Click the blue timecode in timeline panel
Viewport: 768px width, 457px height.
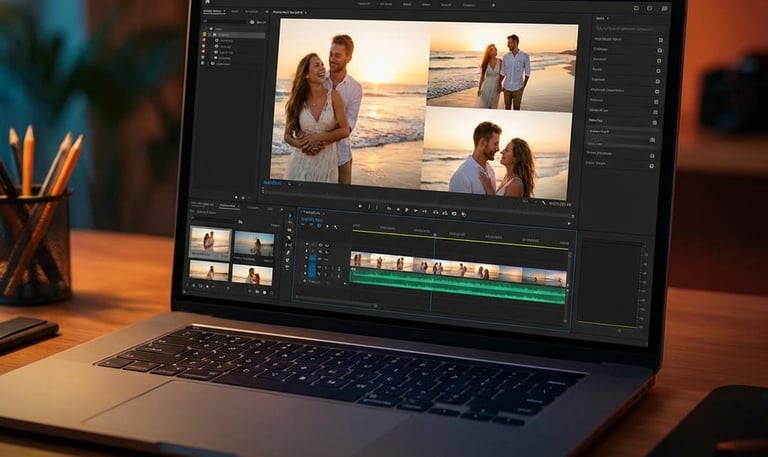coord(312,220)
